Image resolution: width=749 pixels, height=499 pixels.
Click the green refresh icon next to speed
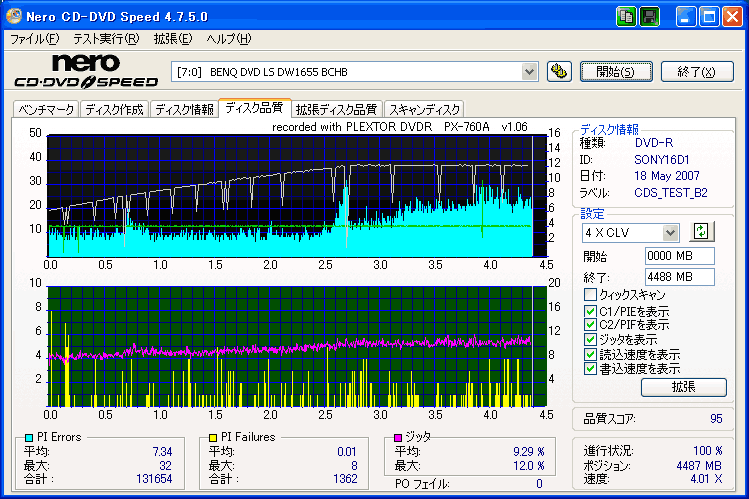(700, 232)
